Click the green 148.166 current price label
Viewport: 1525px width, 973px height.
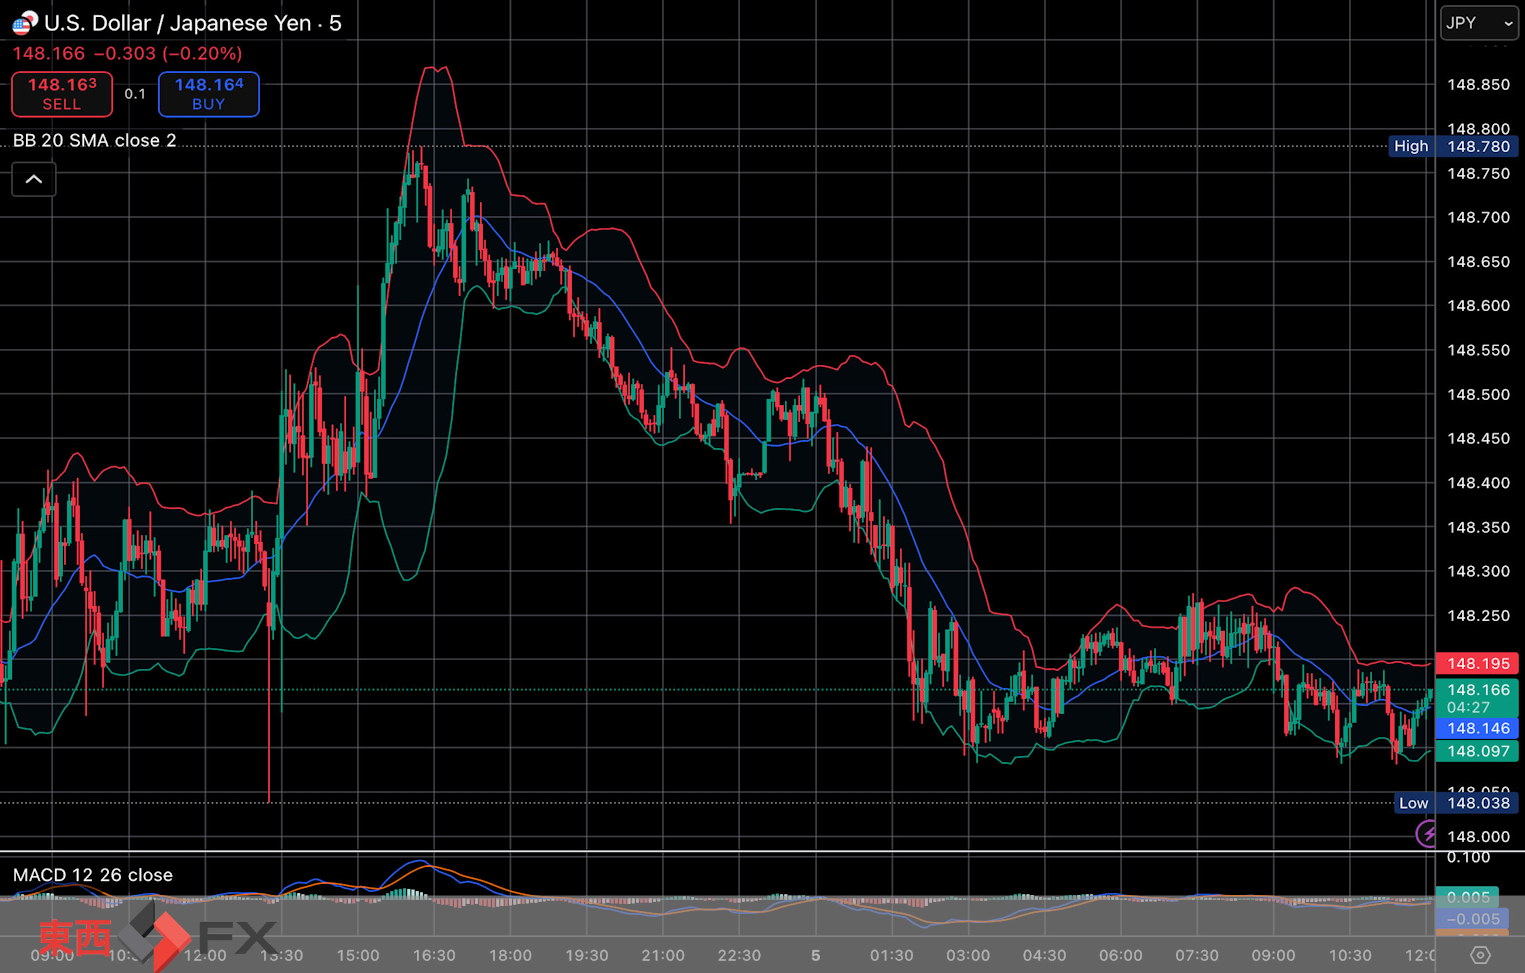pyautogui.click(x=1477, y=690)
